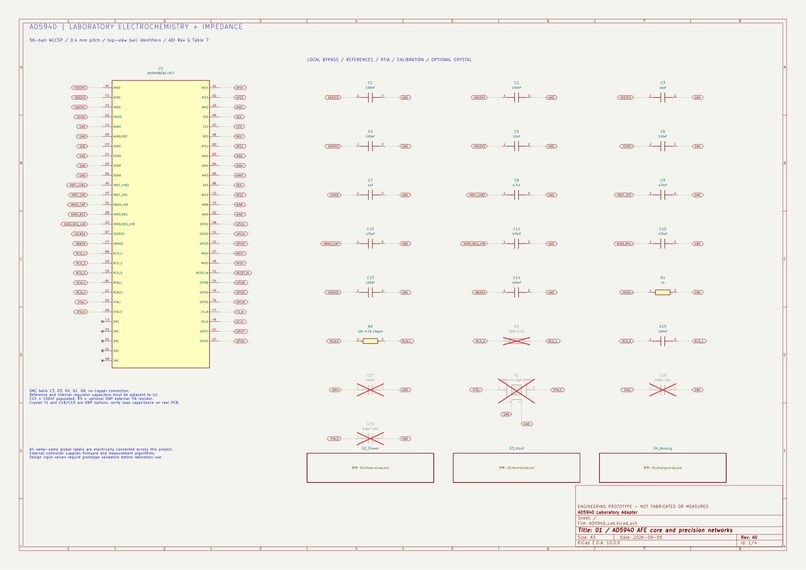The width and height of the screenshot is (806, 570).
Task: Select capacitor C2 symbol
Action: point(516,97)
